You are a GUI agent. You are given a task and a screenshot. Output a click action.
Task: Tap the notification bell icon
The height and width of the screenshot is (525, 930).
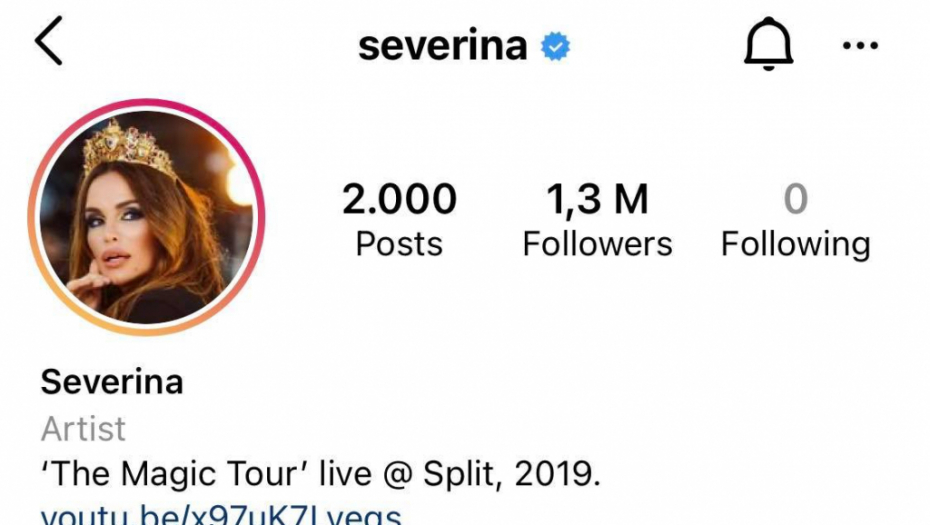pyautogui.click(x=768, y=43)
